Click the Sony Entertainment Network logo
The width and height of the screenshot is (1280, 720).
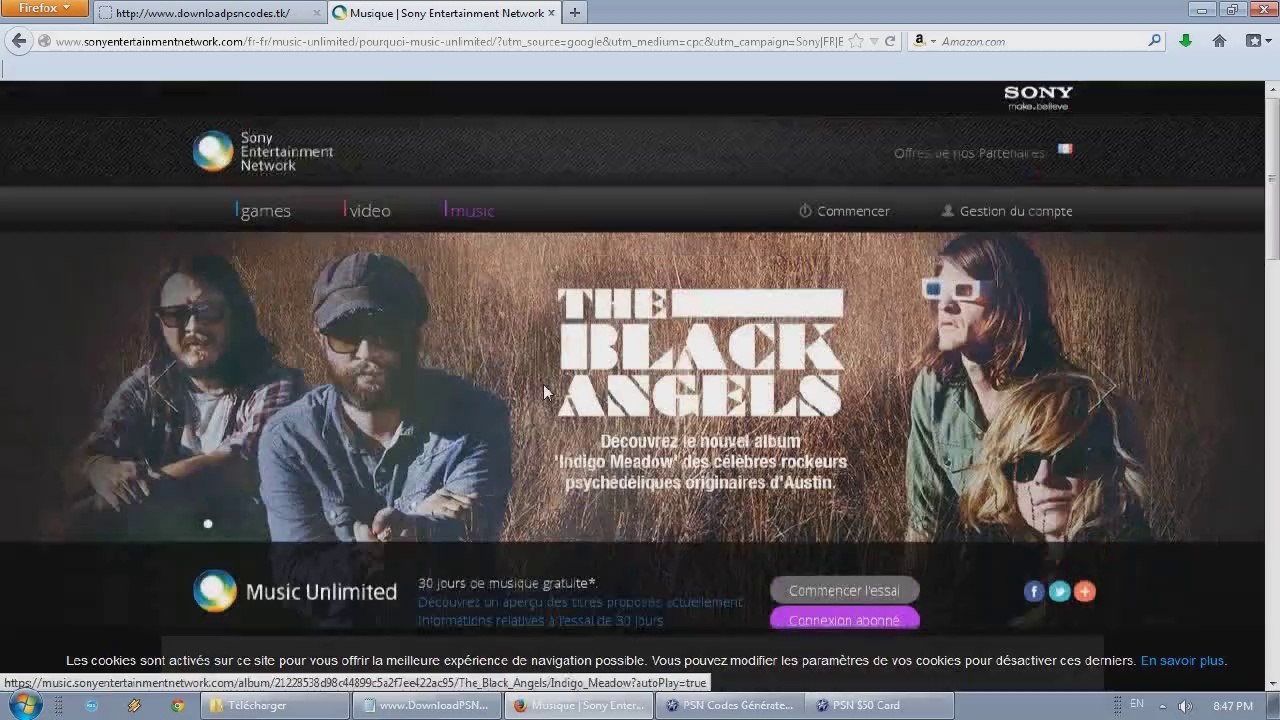tap(263, 152)
